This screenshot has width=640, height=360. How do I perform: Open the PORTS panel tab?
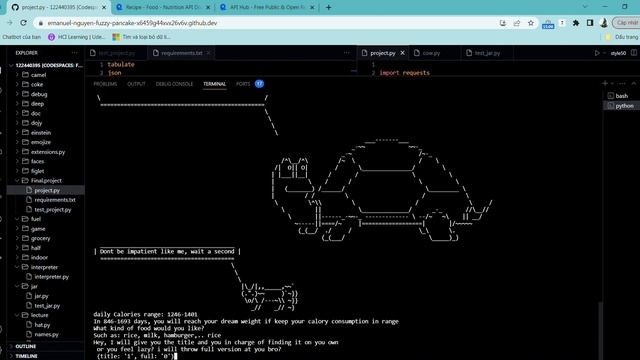tap(243, 84)
